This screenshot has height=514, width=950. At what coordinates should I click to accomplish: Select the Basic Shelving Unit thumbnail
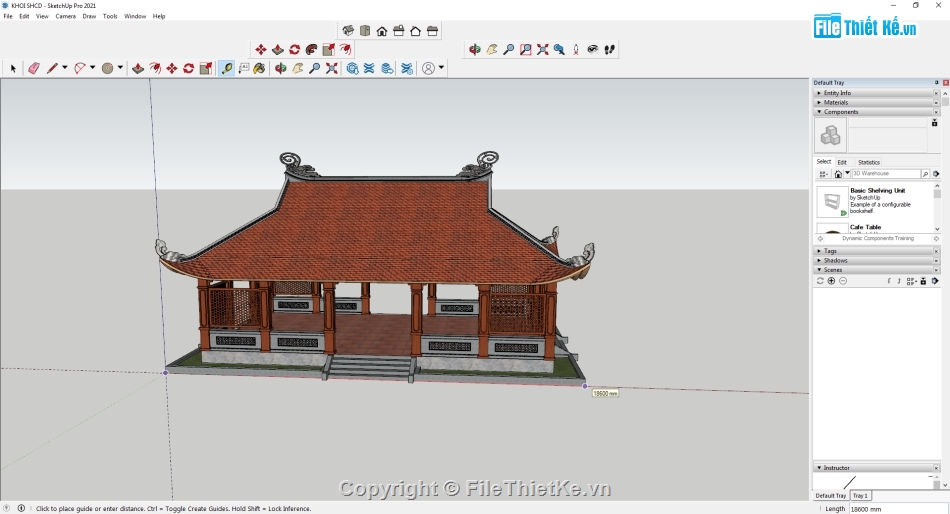pyautogui.click(x=832, y=202)
